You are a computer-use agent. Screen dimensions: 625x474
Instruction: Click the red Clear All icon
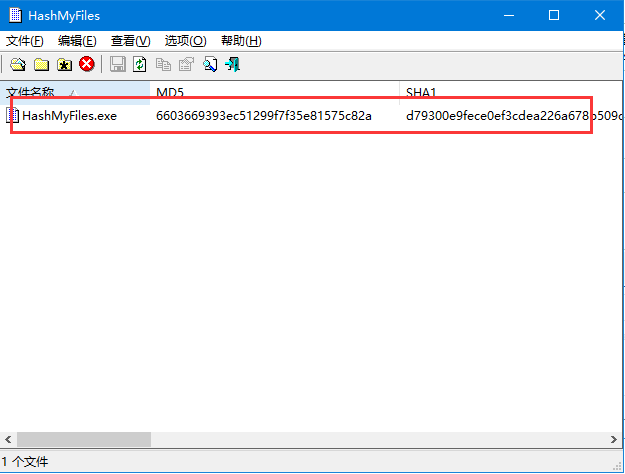pos(87,64)
